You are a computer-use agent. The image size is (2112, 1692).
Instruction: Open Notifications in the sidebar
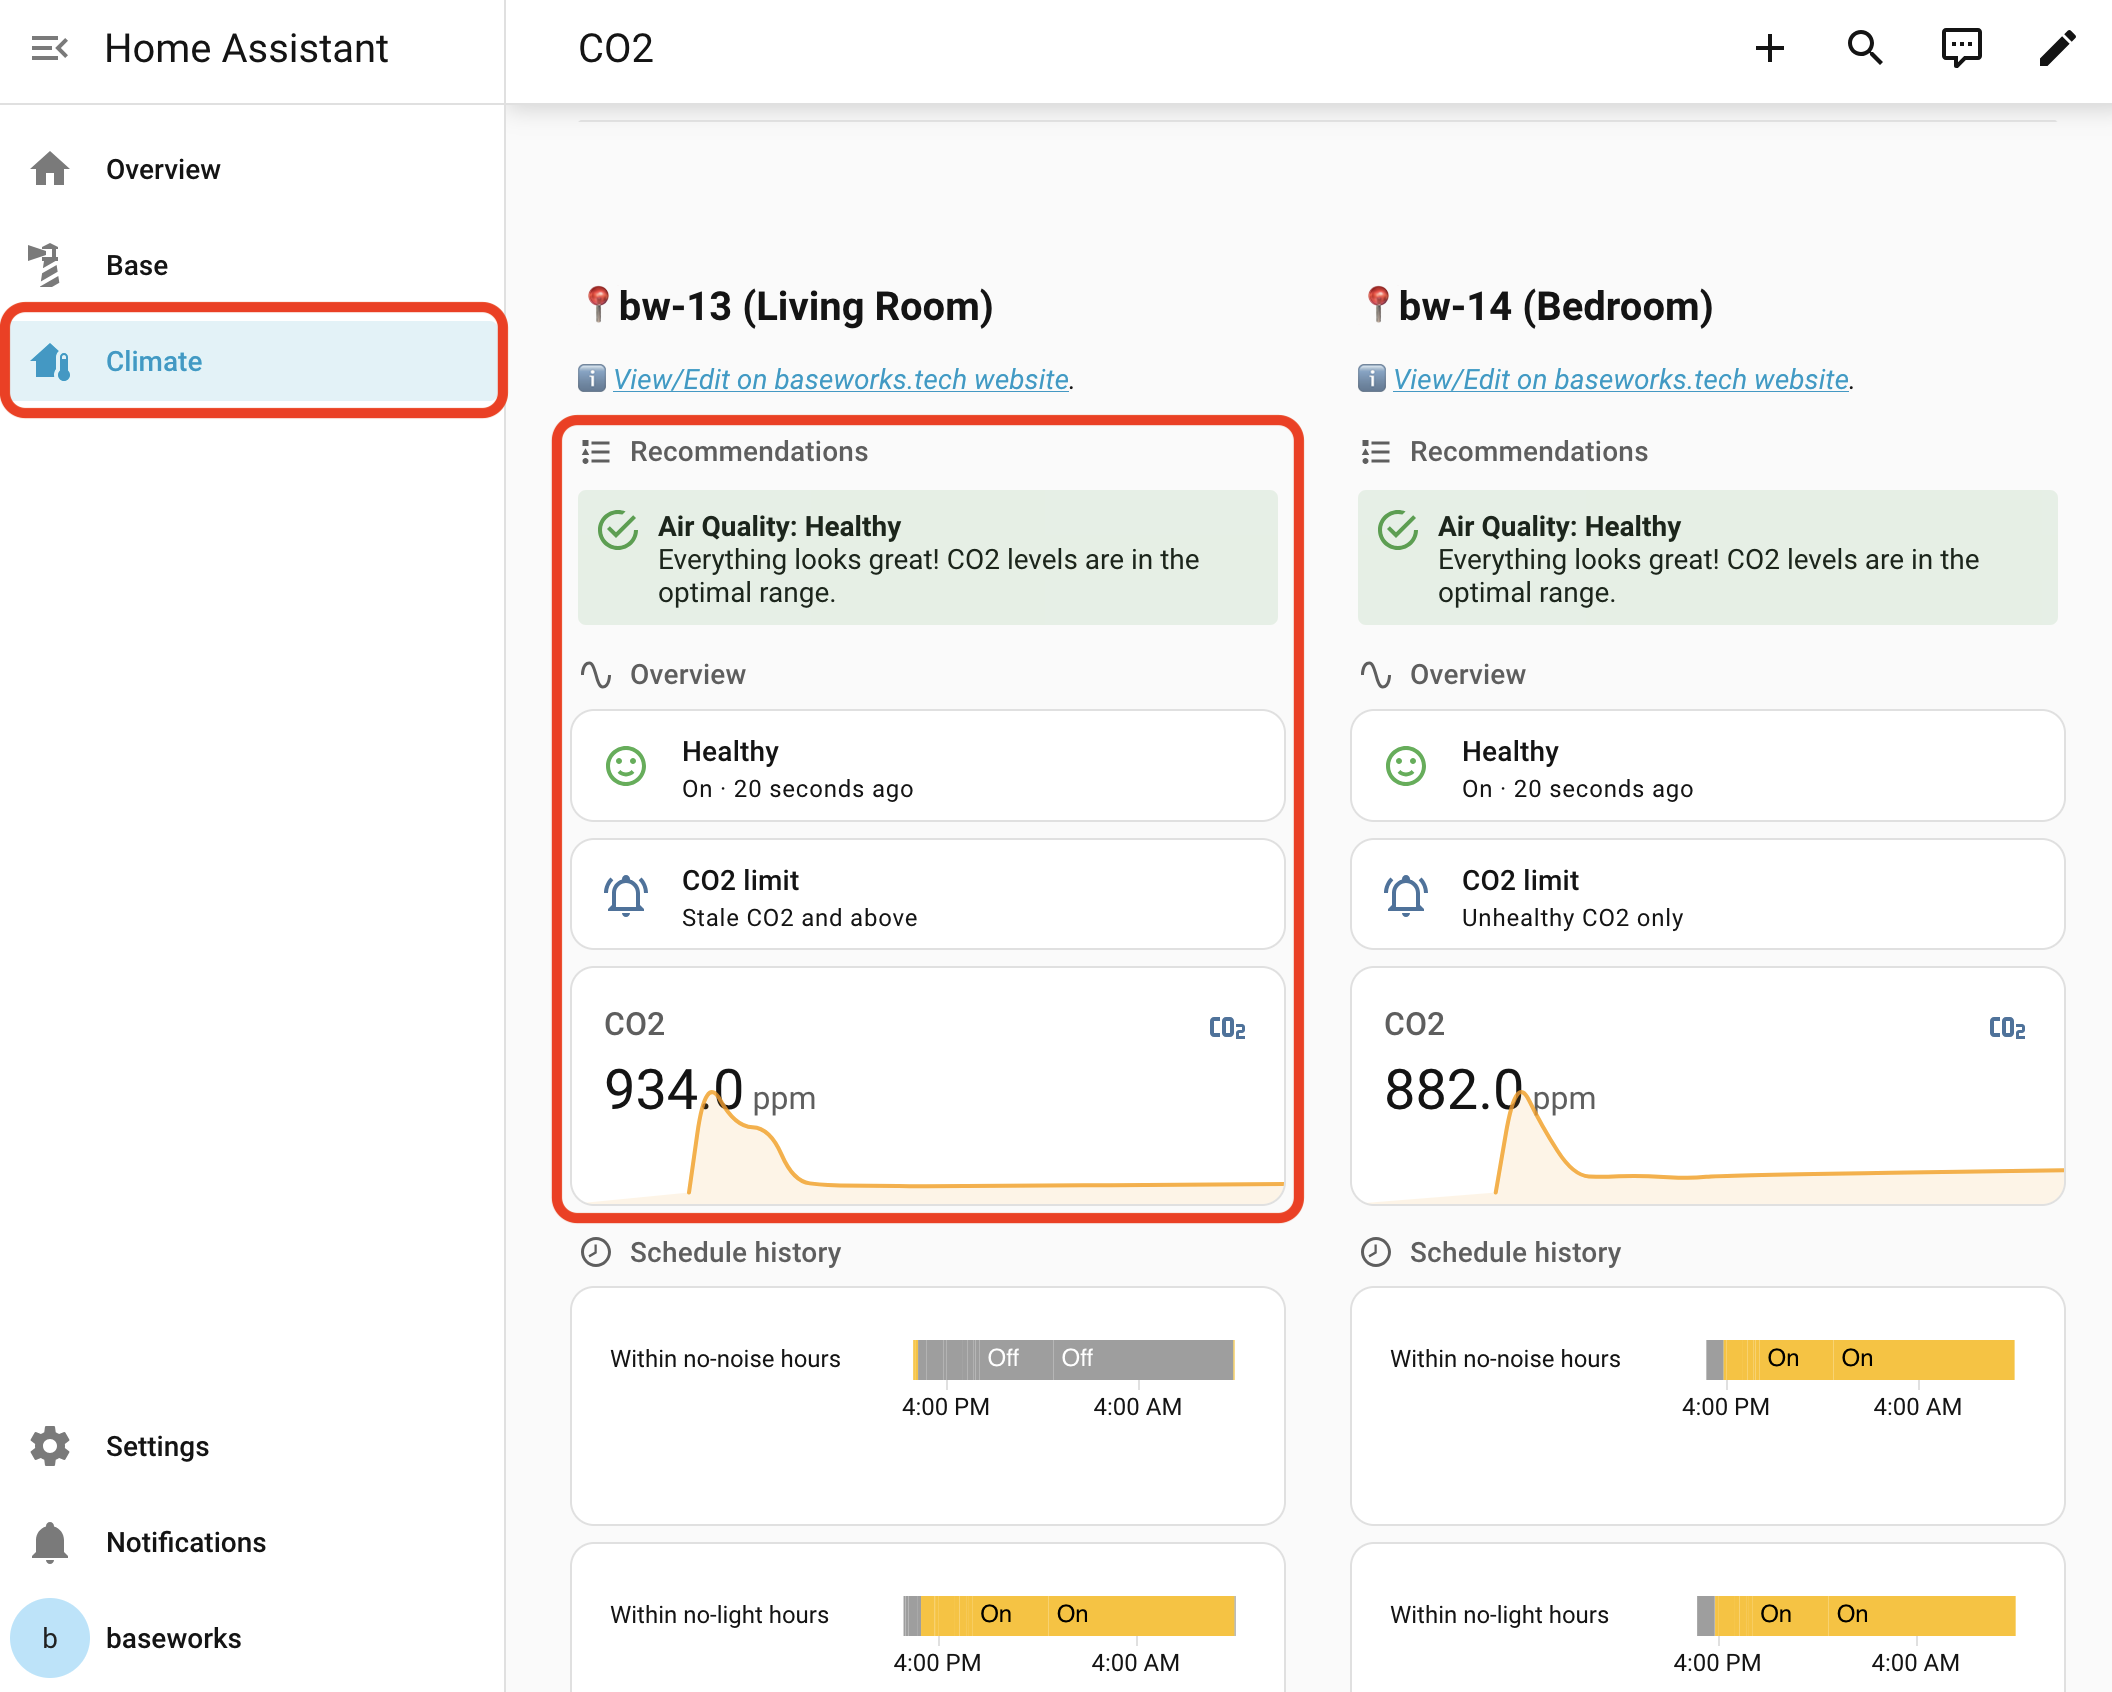coord(252,1542)
